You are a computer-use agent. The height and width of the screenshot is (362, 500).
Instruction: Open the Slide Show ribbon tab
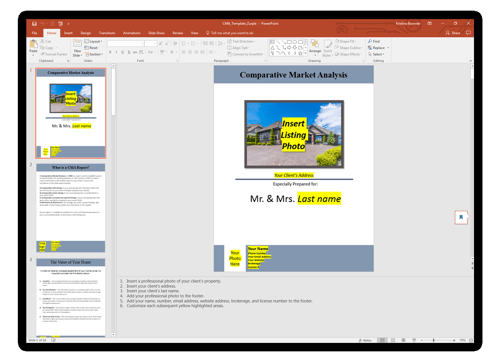(x=156, y=33)
